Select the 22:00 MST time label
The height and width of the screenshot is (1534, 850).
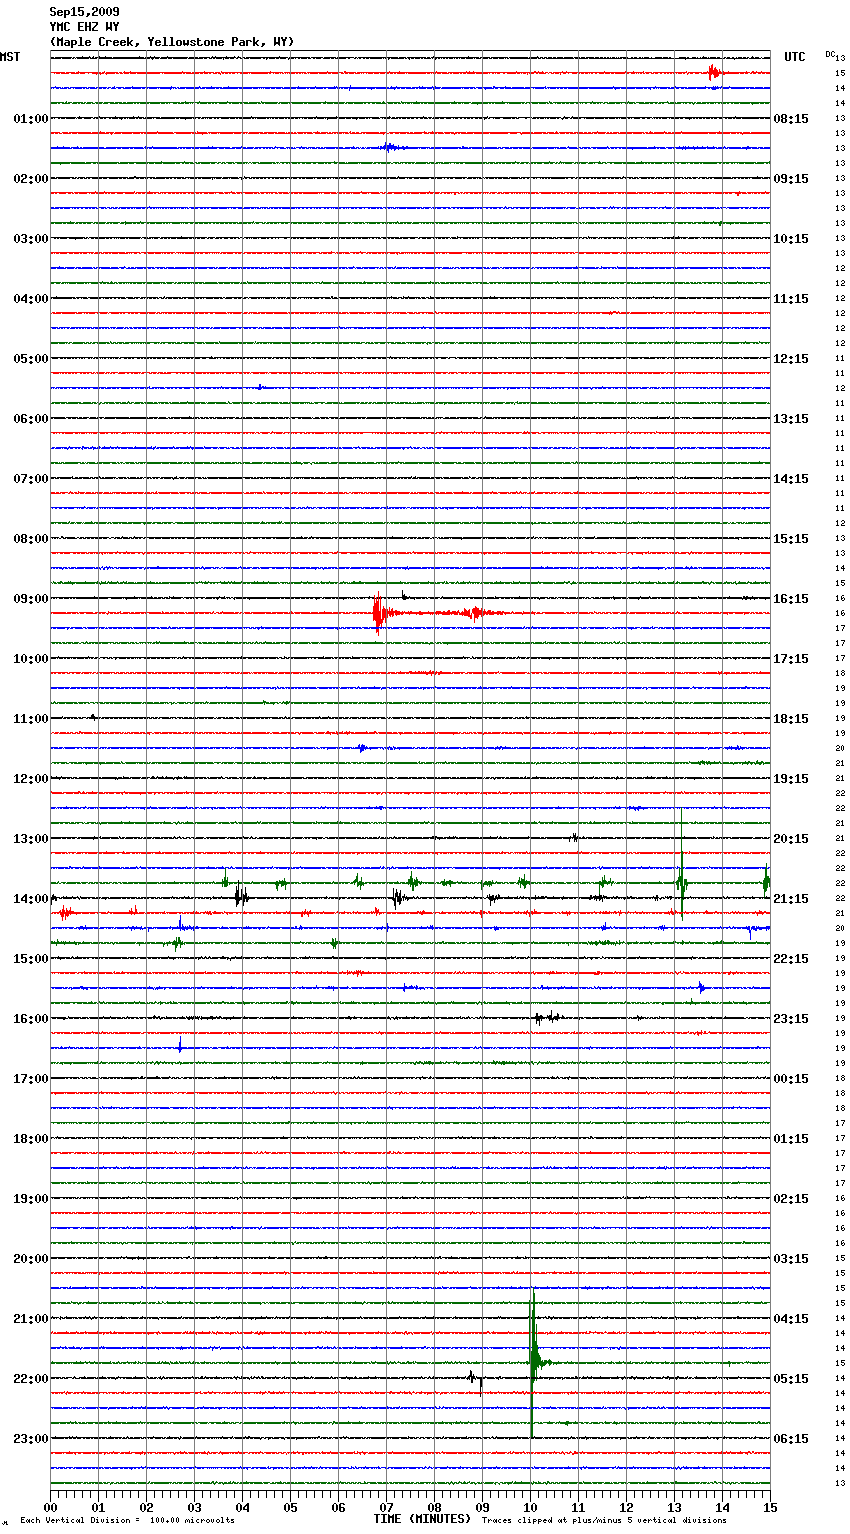tap(30, 1379)
